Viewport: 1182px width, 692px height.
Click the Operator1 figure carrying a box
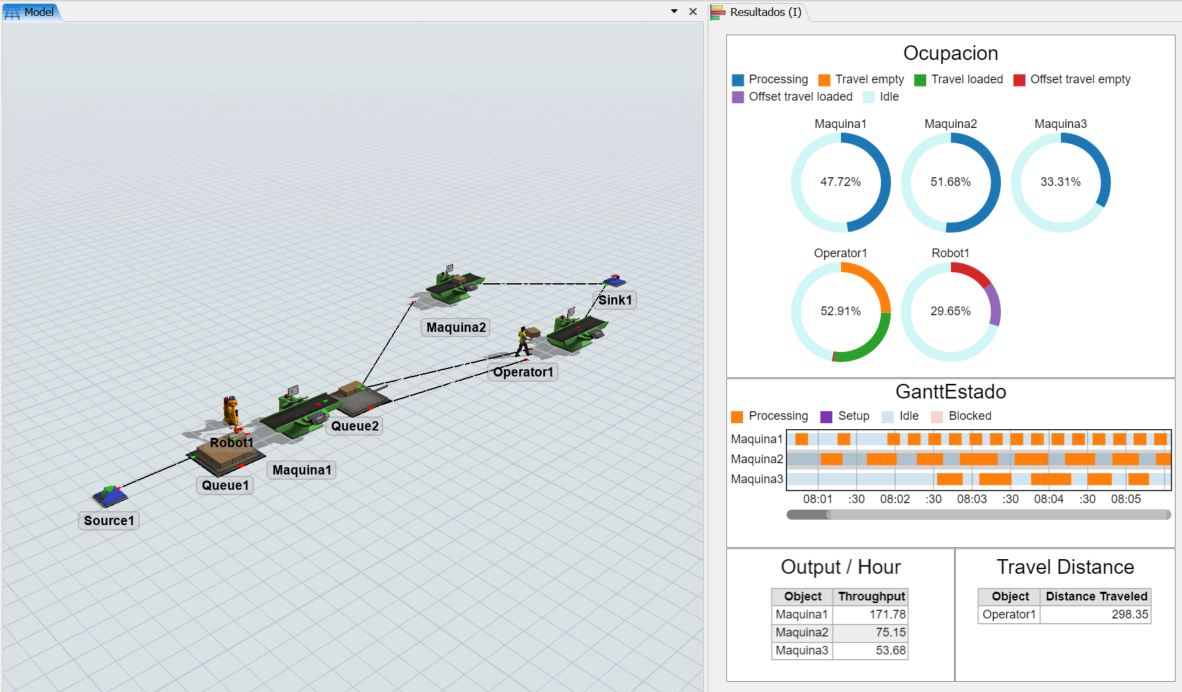(x=523, y=341)
